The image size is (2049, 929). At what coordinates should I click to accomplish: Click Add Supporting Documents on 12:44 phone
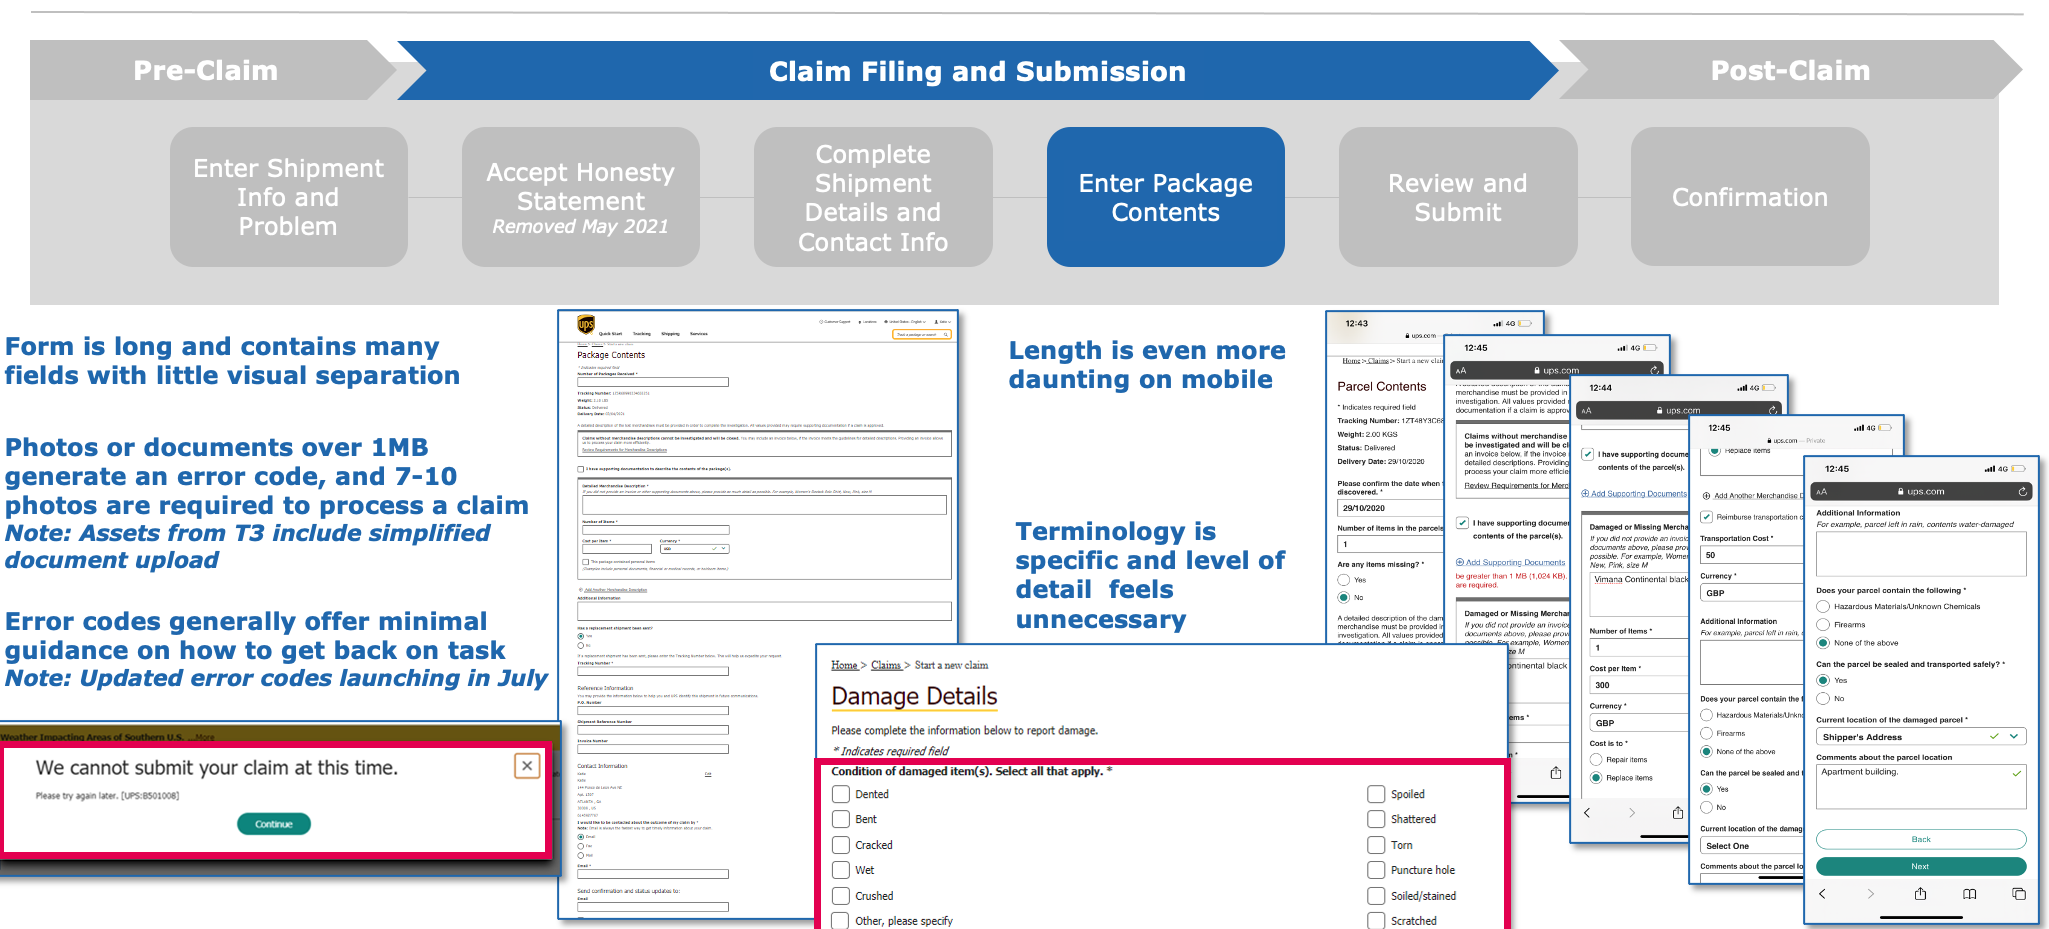[1634, 493]
